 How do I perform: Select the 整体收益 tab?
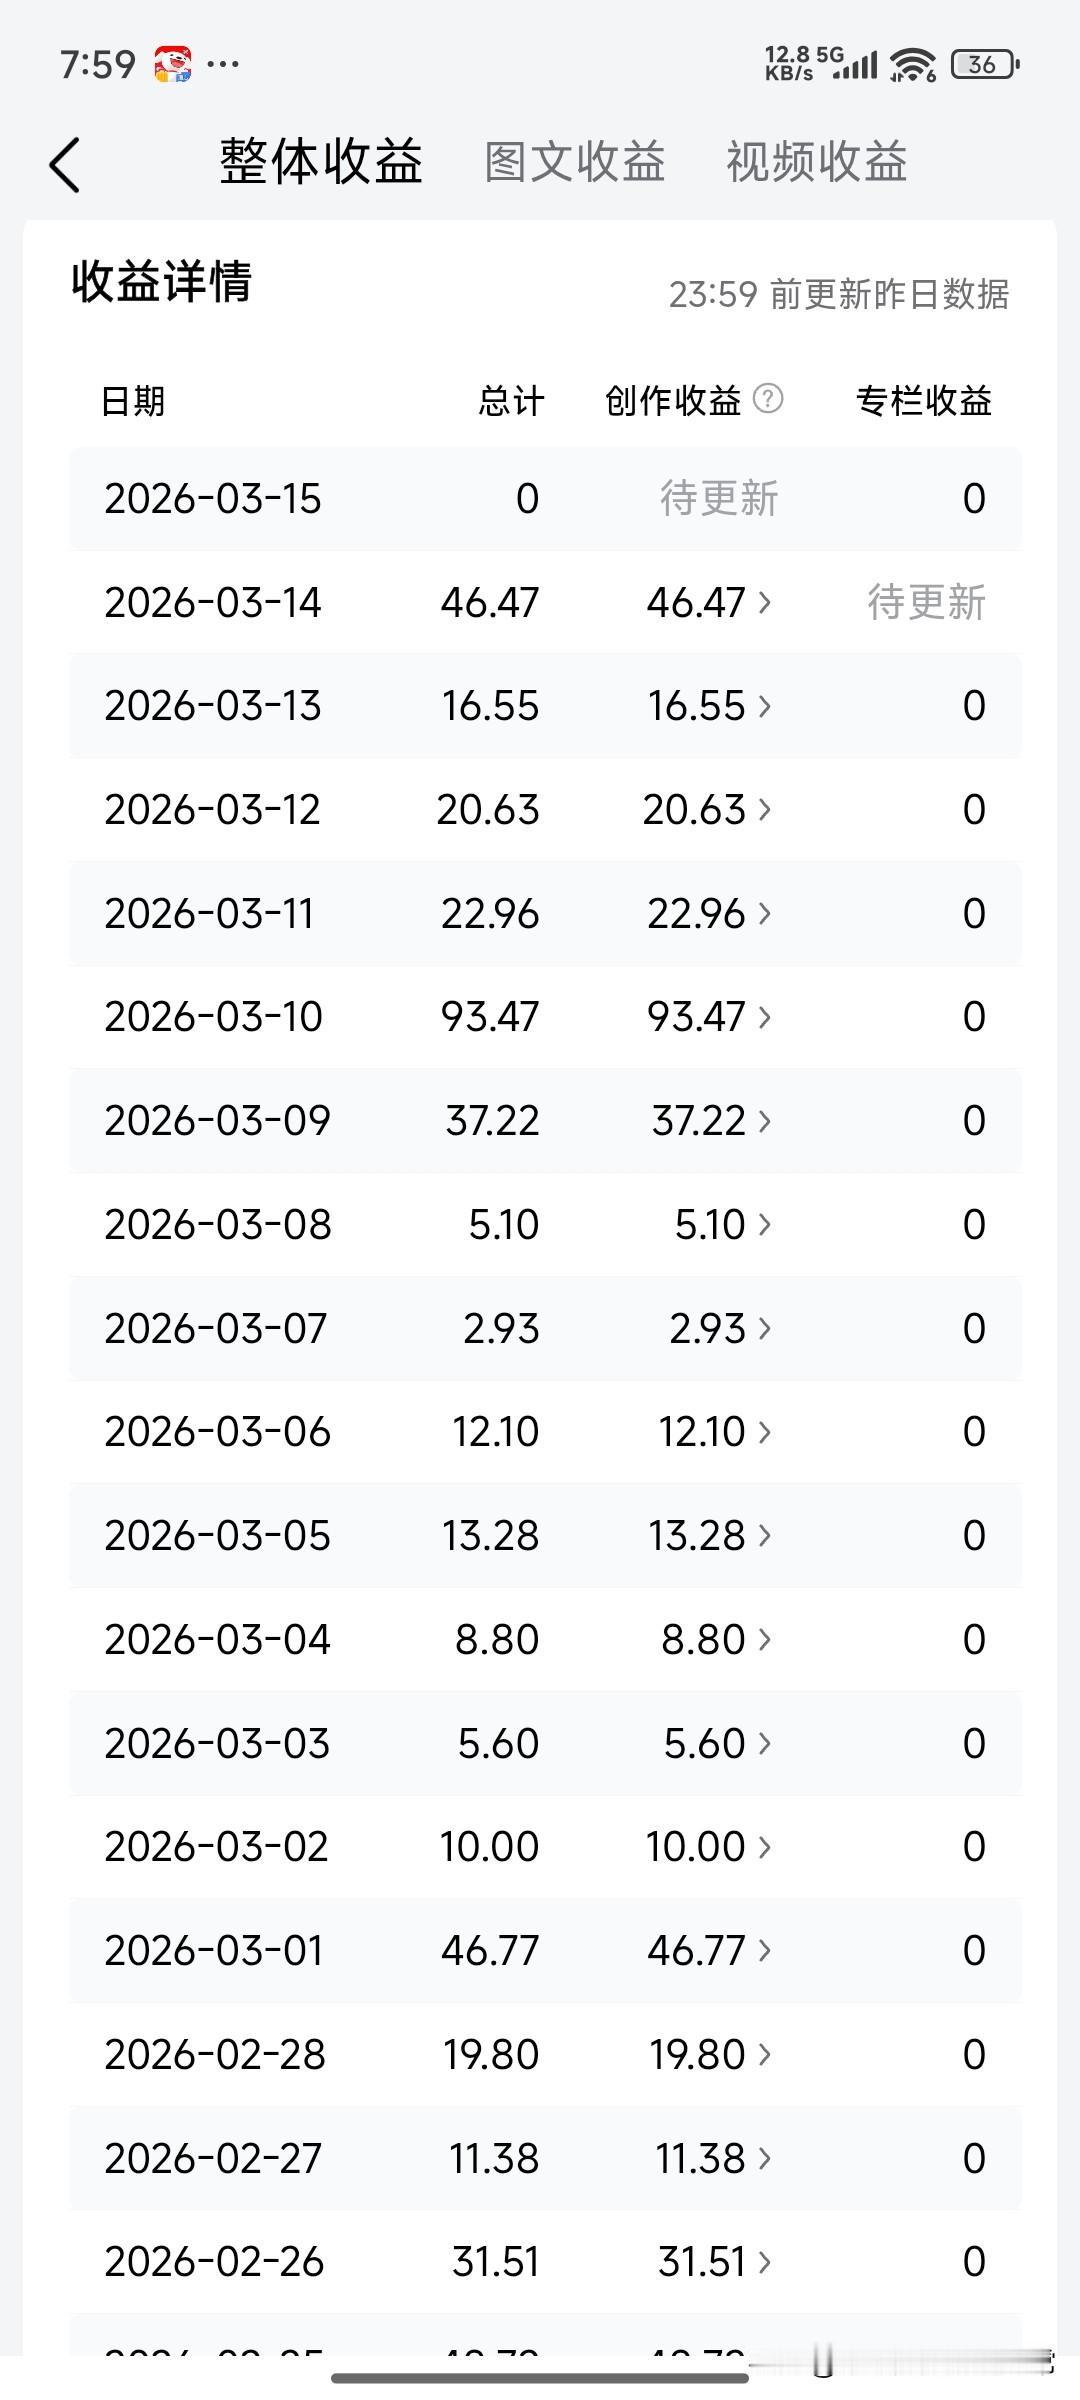coord(321,162)
